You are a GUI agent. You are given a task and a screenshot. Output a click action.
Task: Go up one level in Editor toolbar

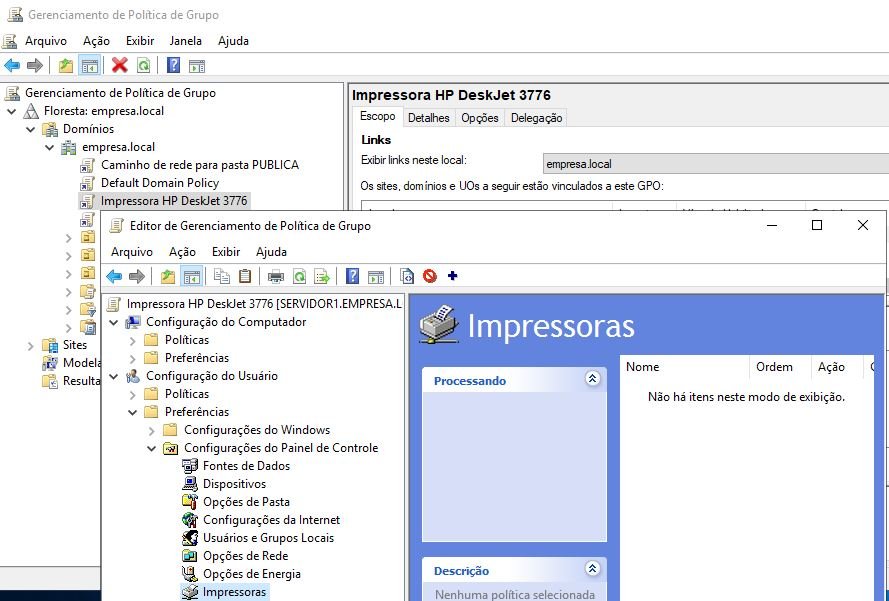pos(167,276)
